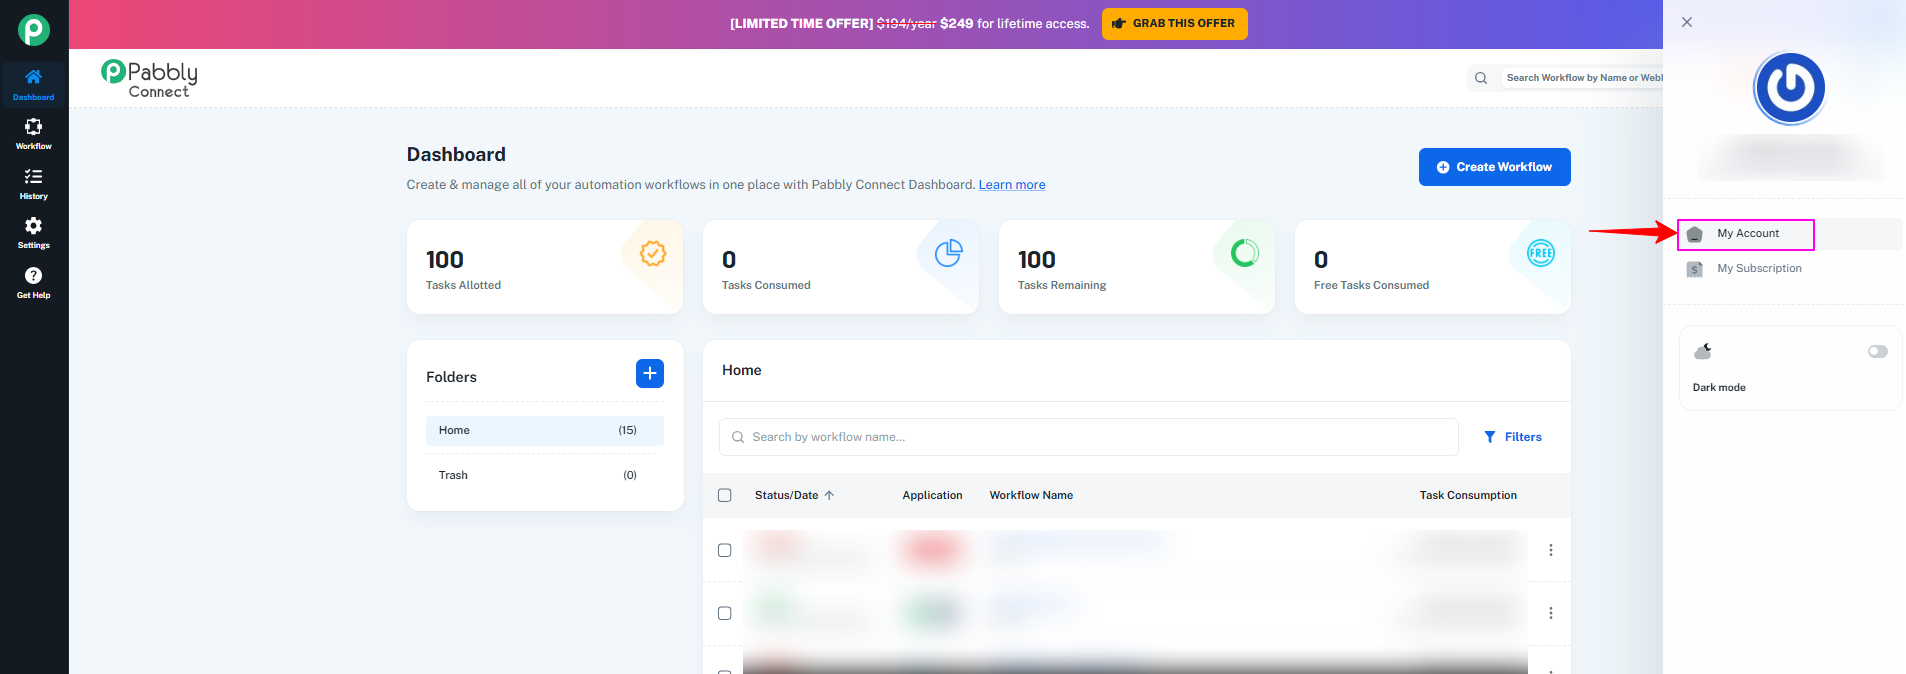Screen dimensions: 1906x674
Task: Open Get Help in the sidebar
Action: [33, 283]
